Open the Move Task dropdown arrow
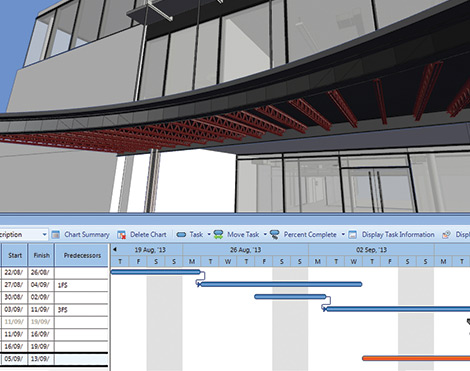Image resolution: width=470 pixels, height=371 pixels. 265,234
